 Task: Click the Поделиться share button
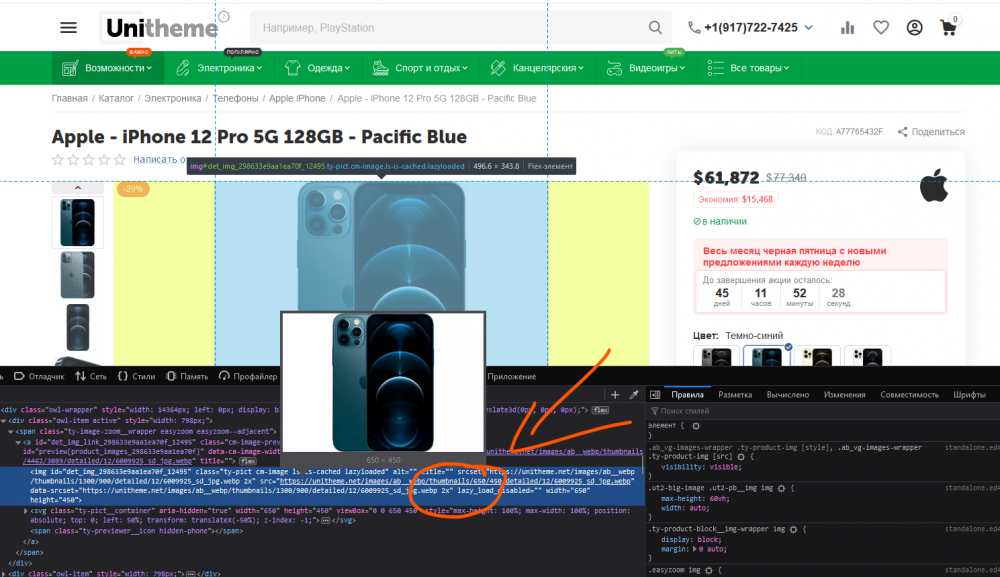[x=931, y=132]
